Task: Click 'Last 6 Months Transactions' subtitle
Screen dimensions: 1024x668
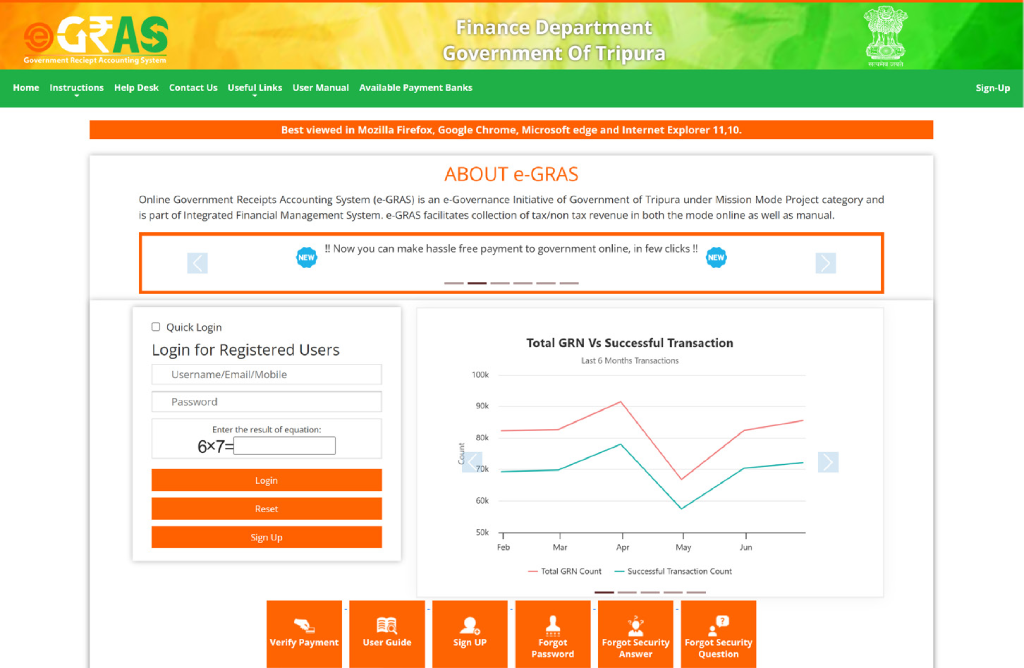Action: click(x=630, y=360)
